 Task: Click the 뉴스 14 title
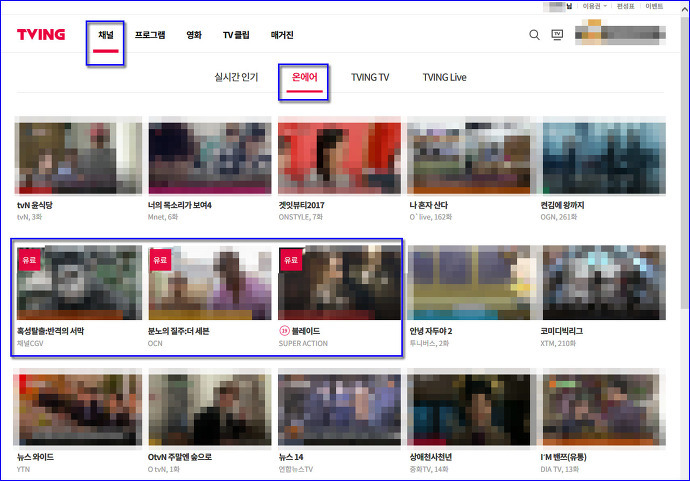(x=291, y=457)
